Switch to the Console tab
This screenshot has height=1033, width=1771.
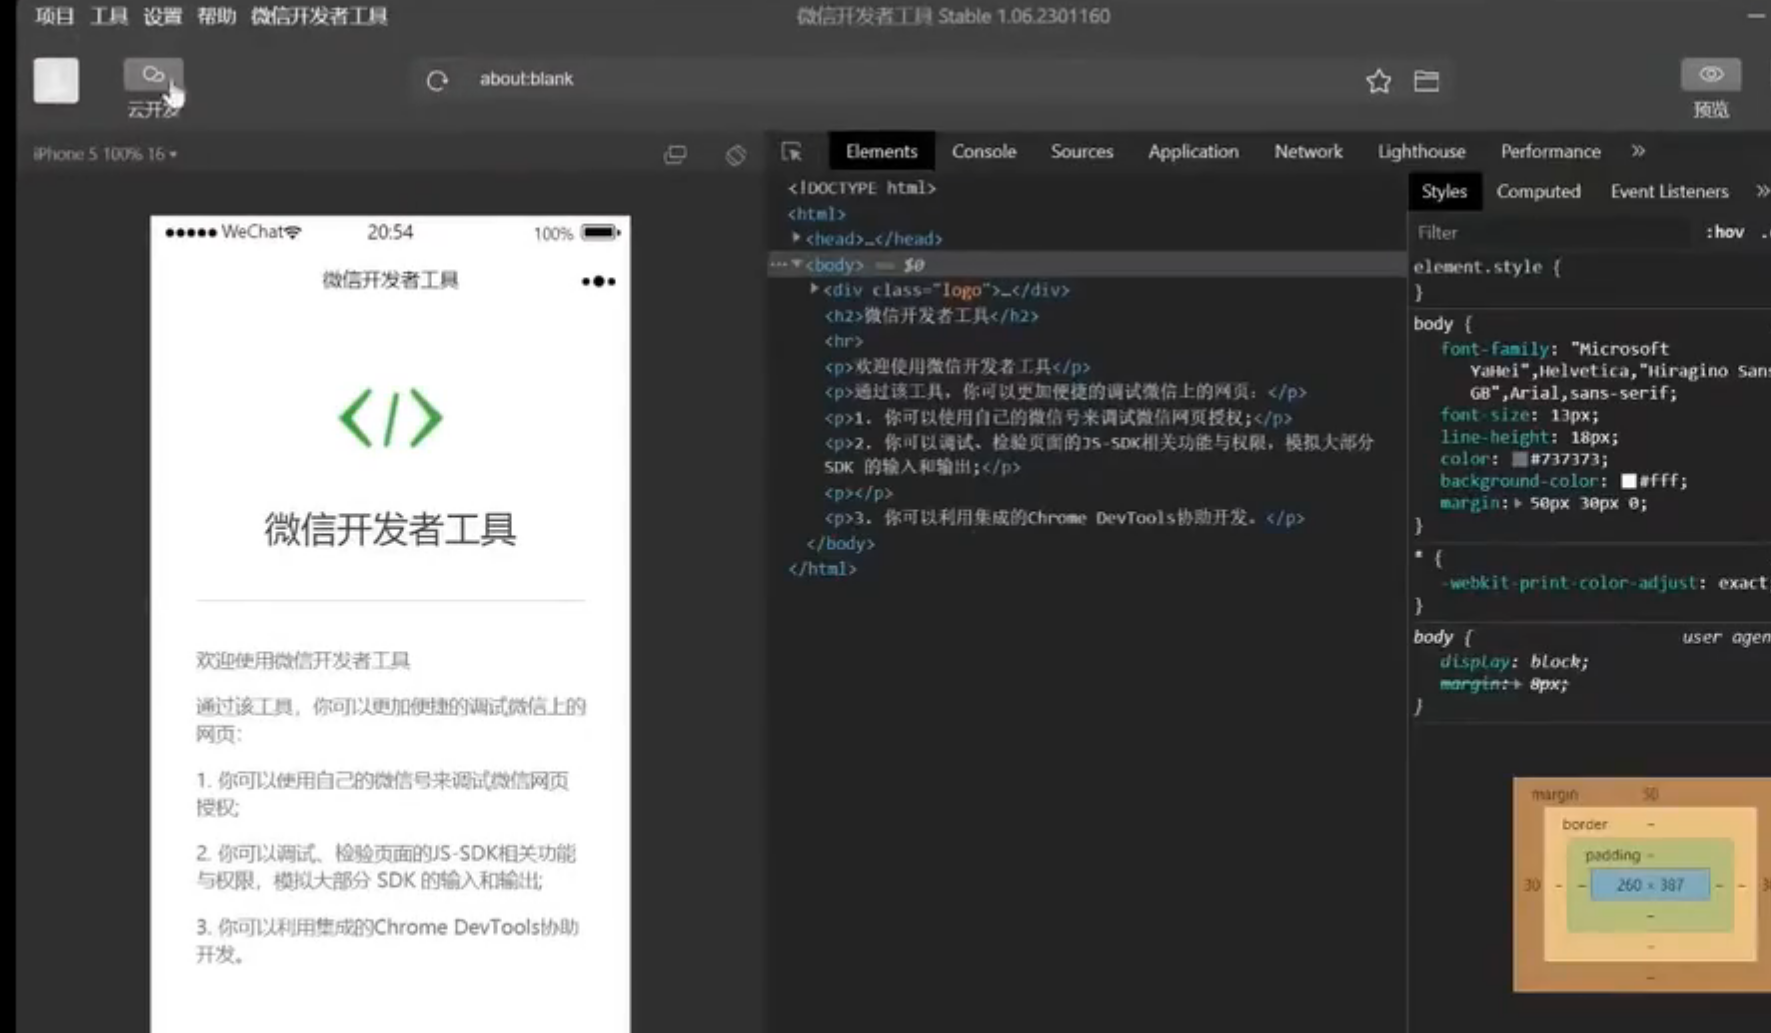coord(984,151)
